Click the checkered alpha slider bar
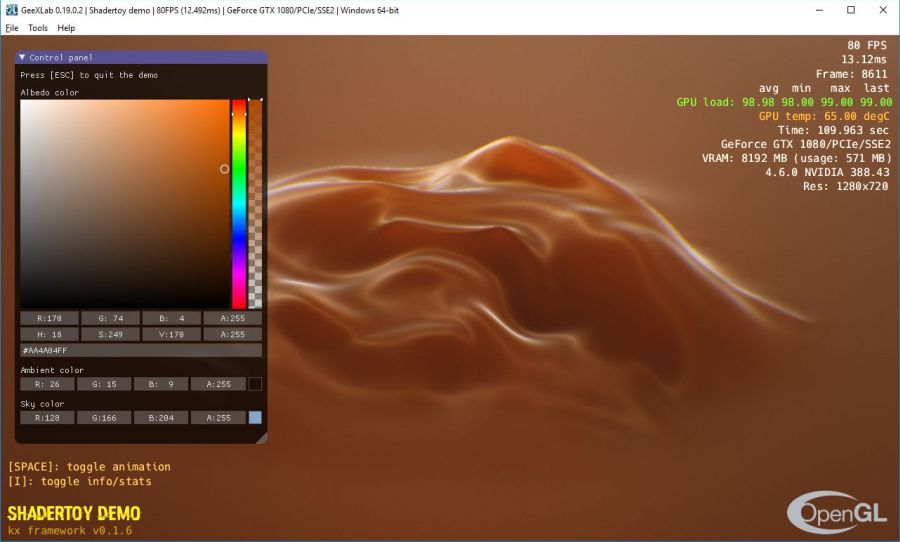The height and width of the screenshot is (542, 900). coord(255,204)
